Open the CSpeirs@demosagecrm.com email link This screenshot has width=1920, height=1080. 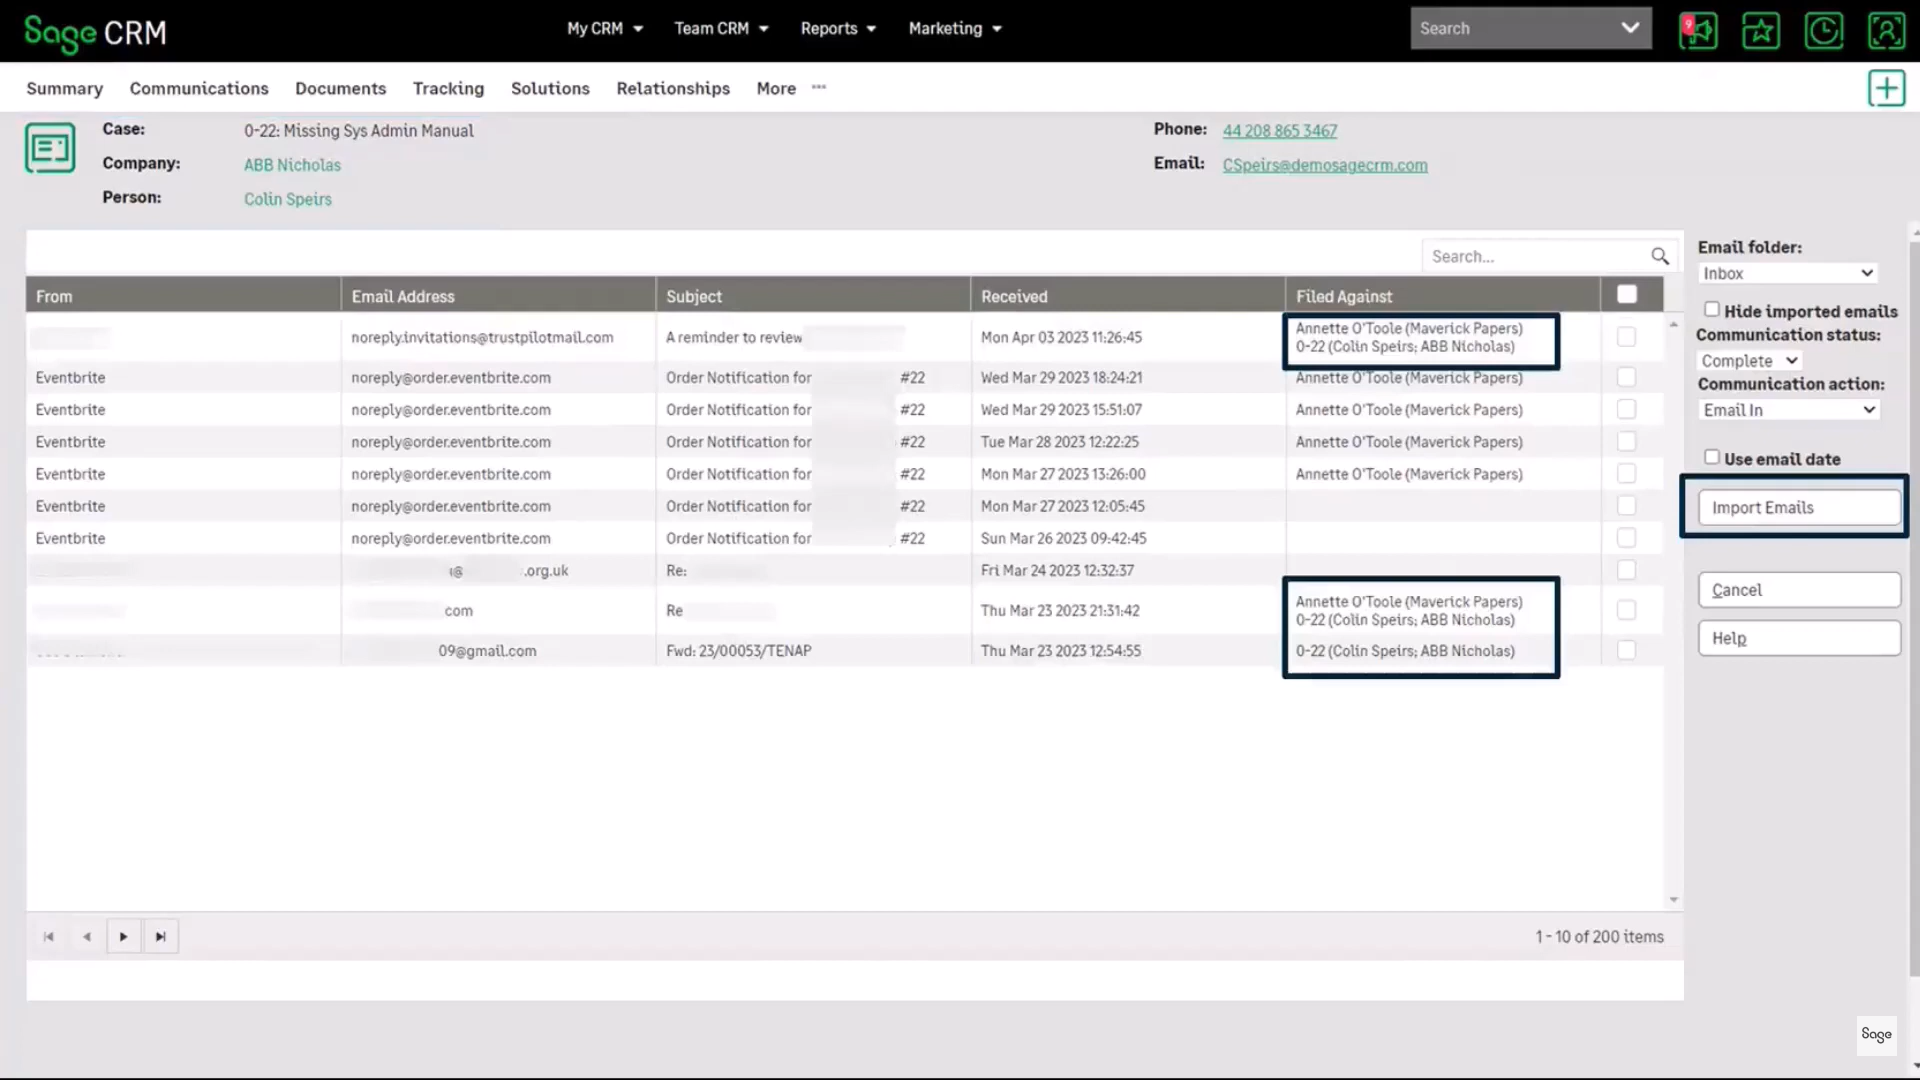[1325, 165]
